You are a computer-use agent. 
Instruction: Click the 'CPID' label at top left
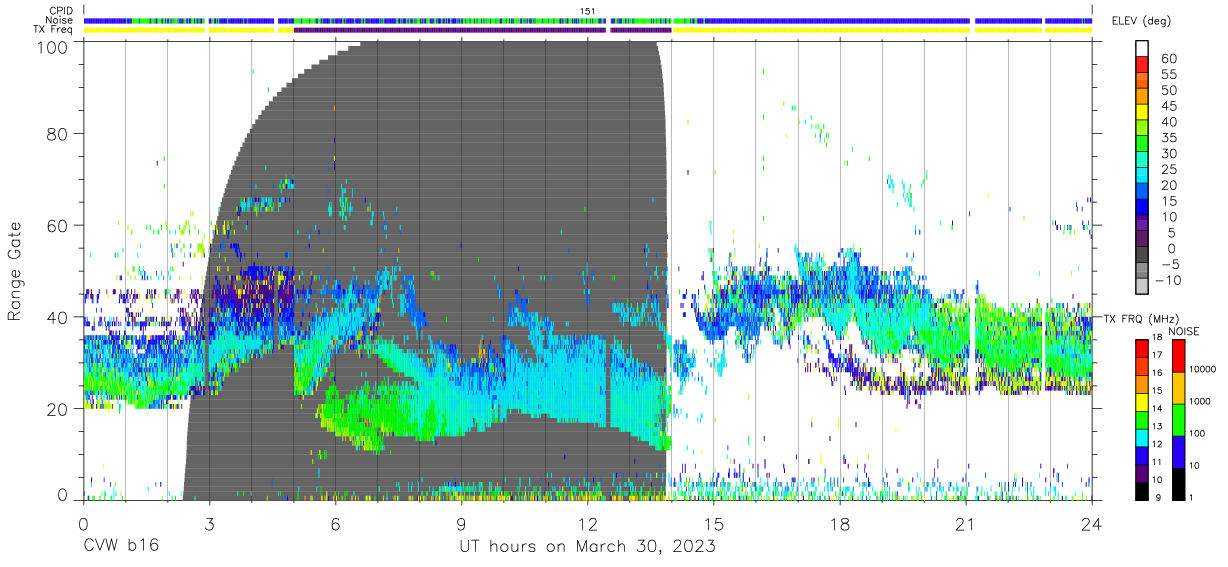(x=62, y=11)
